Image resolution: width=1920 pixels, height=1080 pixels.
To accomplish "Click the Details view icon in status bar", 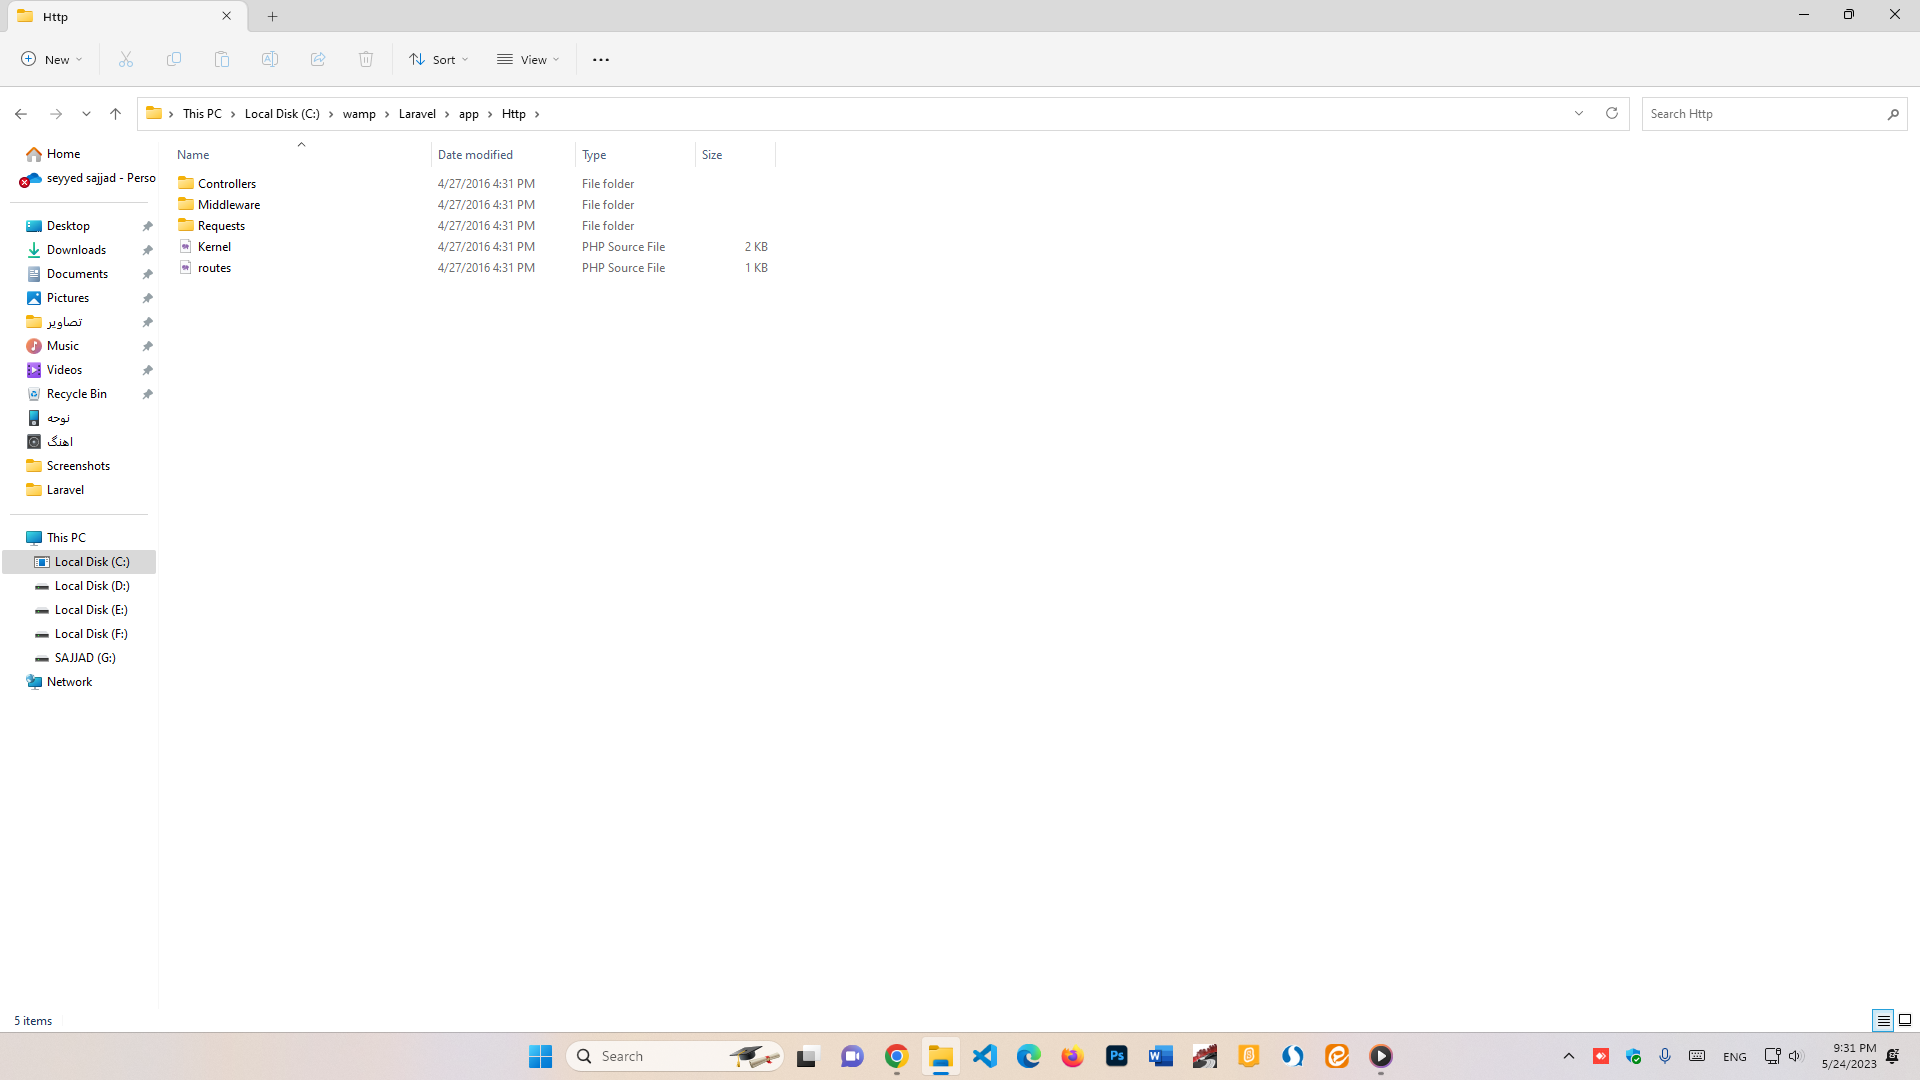I will (1883, 1019).
